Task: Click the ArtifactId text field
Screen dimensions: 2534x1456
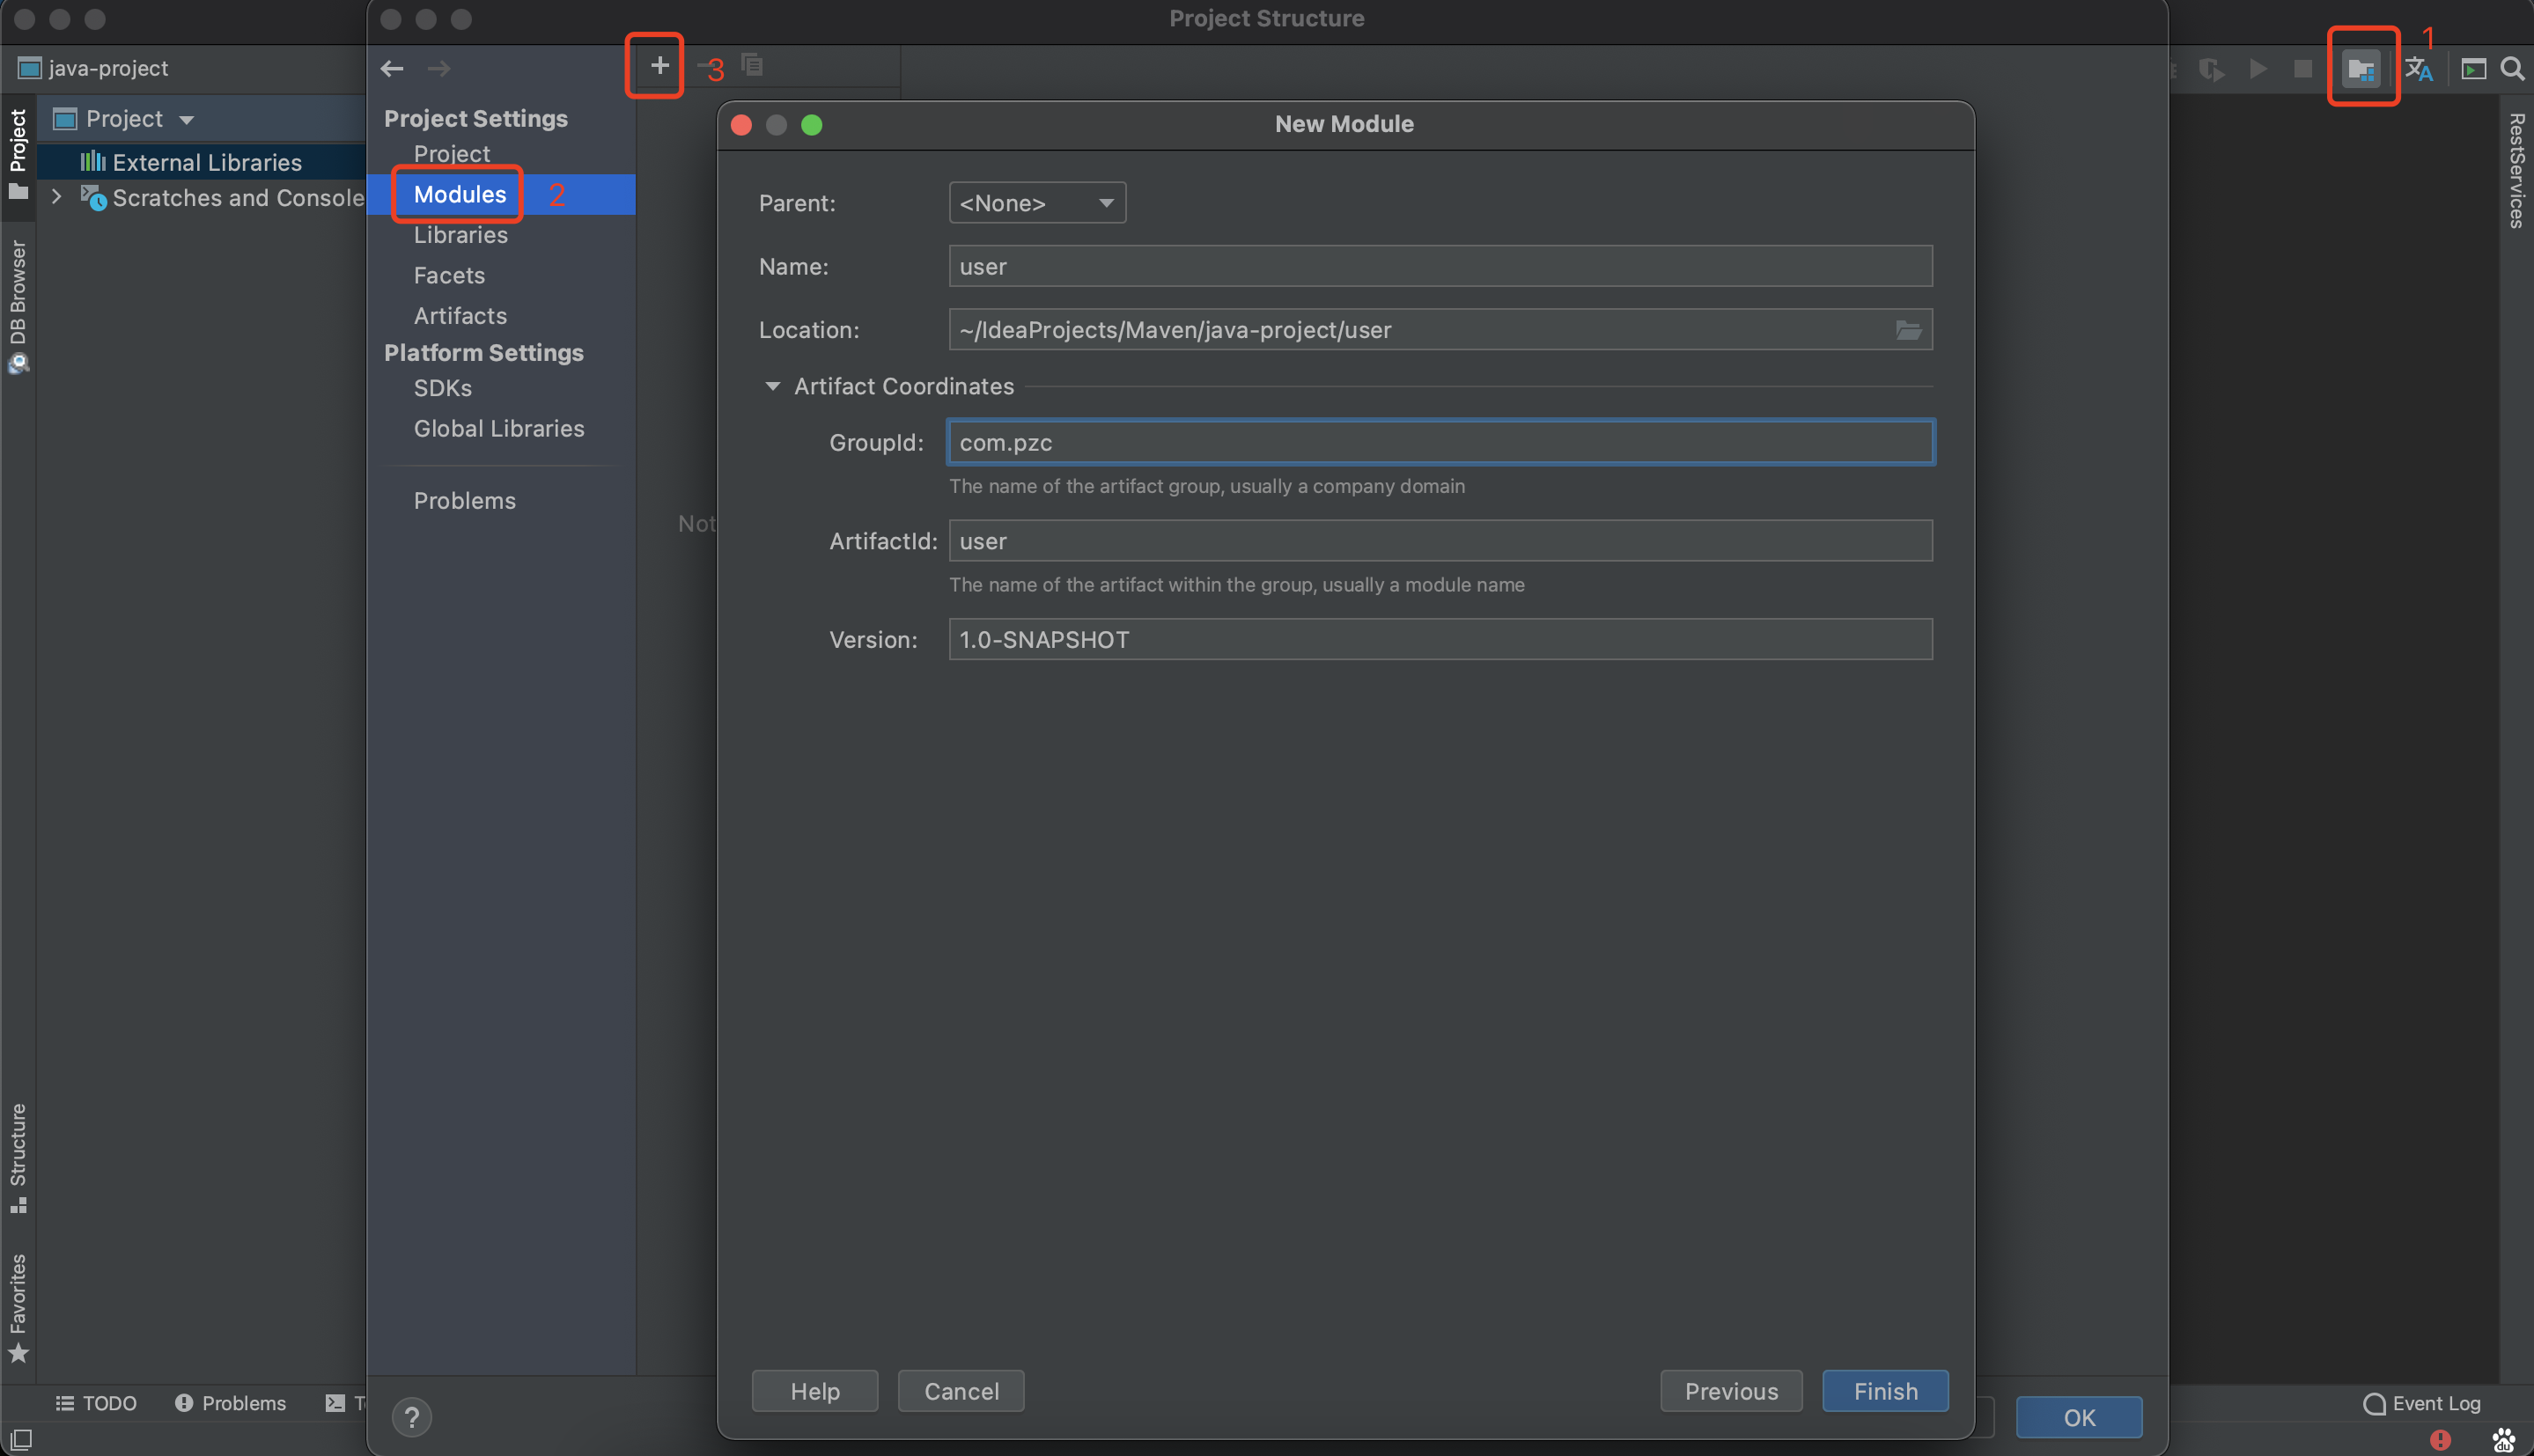Action: click(1439, 541)
